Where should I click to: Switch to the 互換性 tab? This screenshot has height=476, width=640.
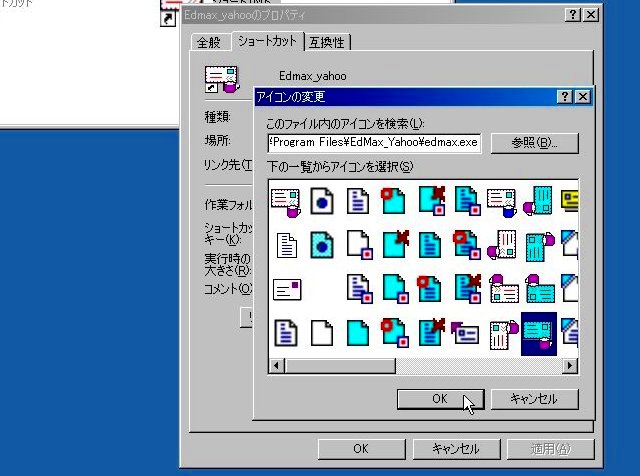(327, 42)
